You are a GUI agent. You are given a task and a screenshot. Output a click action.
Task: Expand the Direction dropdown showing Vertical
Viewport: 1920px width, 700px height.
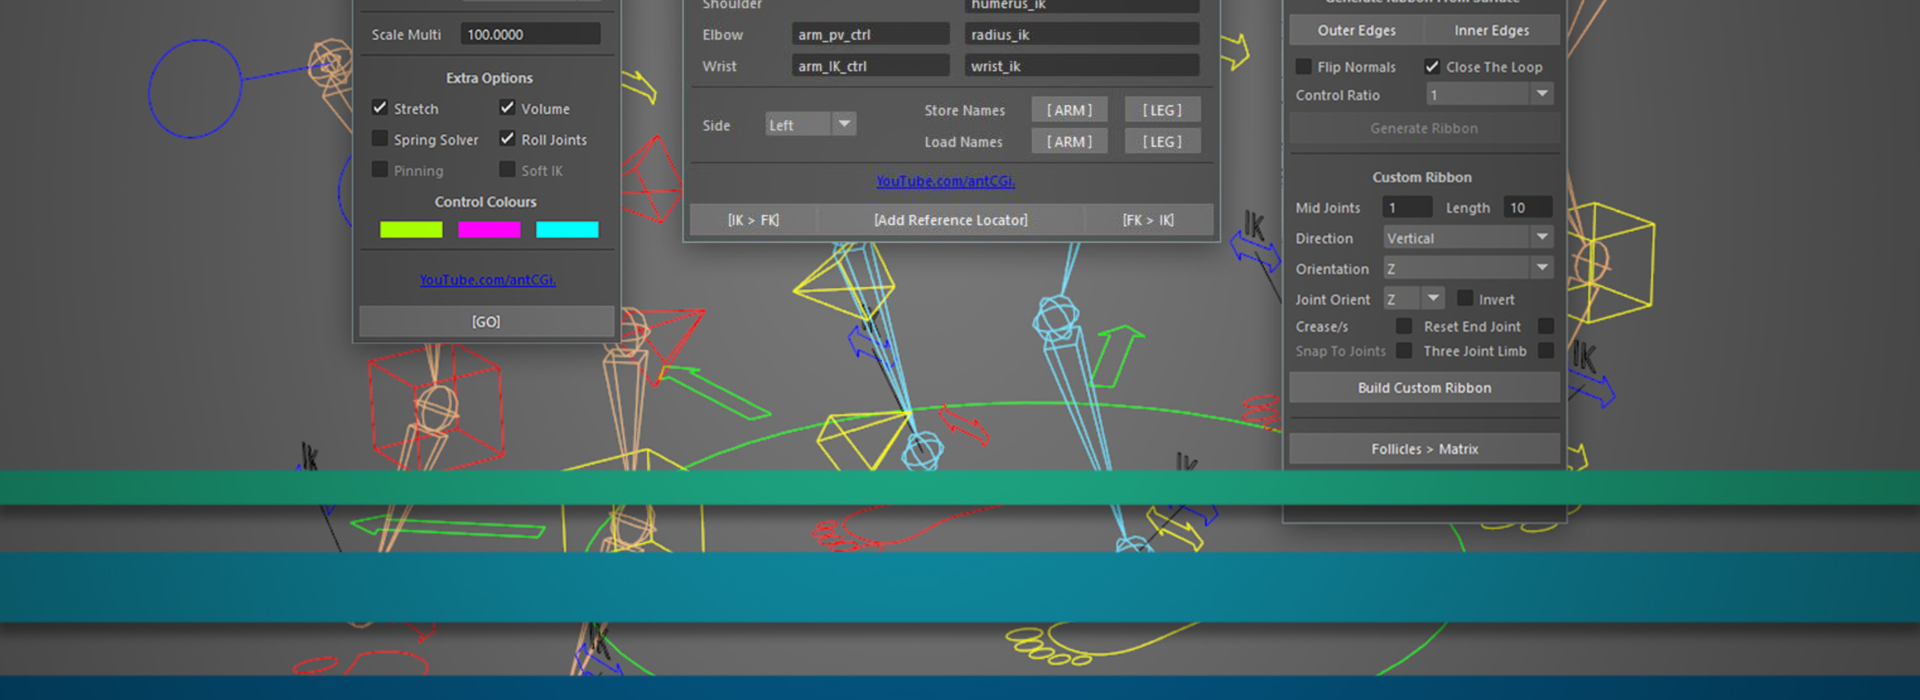tap(1468, 238)
